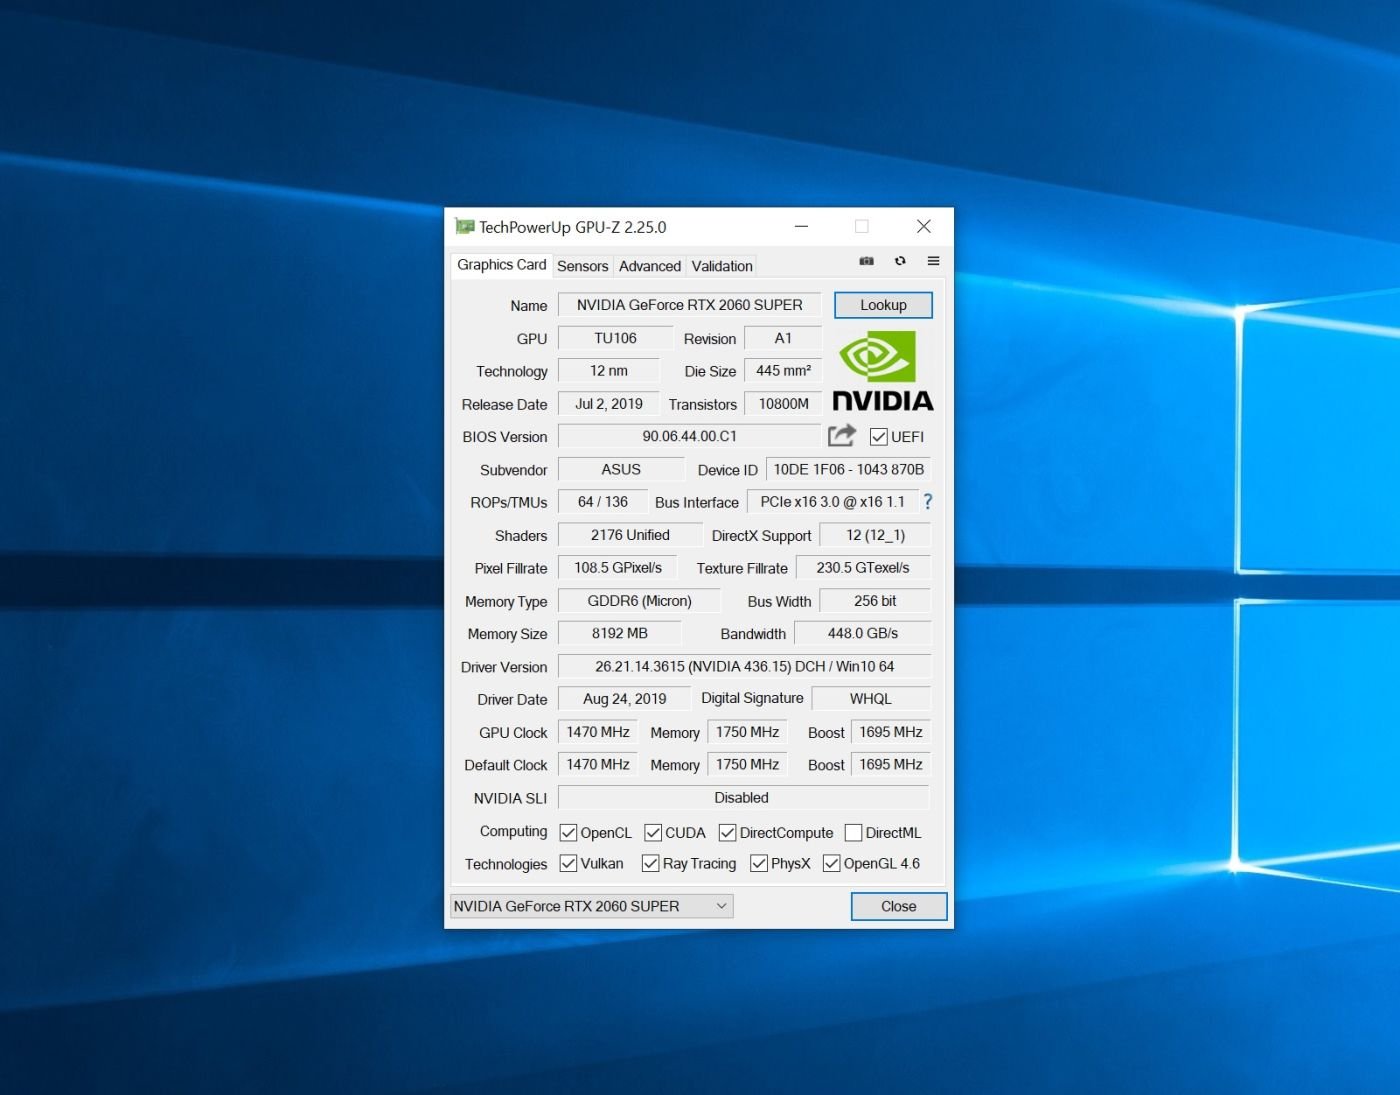This screenshot has width=1400, height=1095.
Task: Click the Memory Type value GDDR6 (Micron)
Action: pos(639,601)
